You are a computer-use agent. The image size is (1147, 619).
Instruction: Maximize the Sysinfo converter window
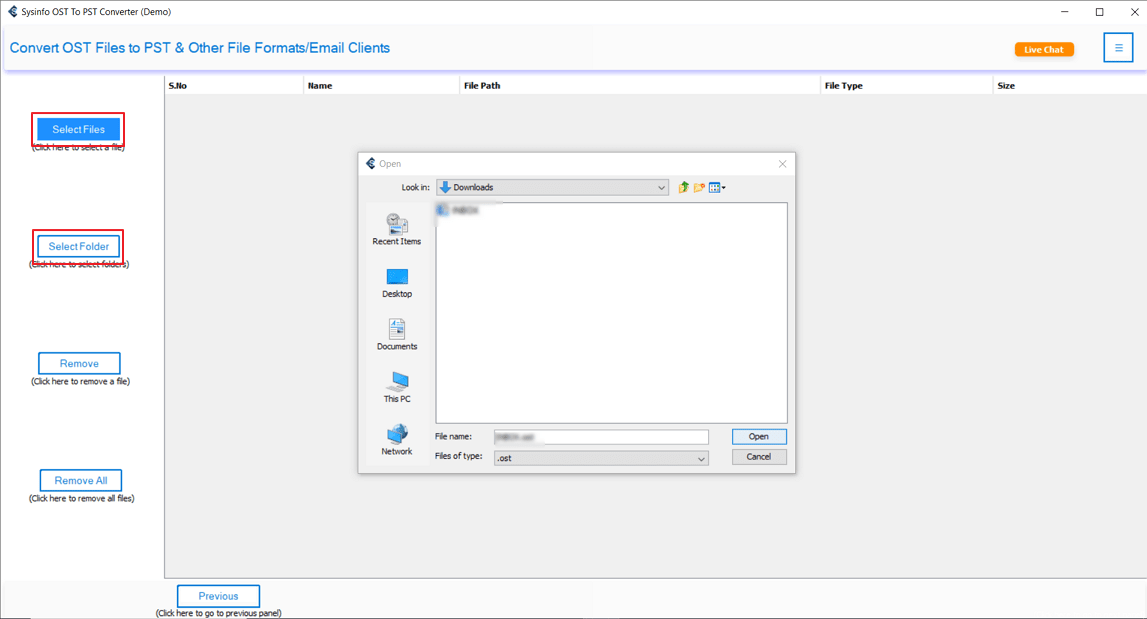(1099, 12)
